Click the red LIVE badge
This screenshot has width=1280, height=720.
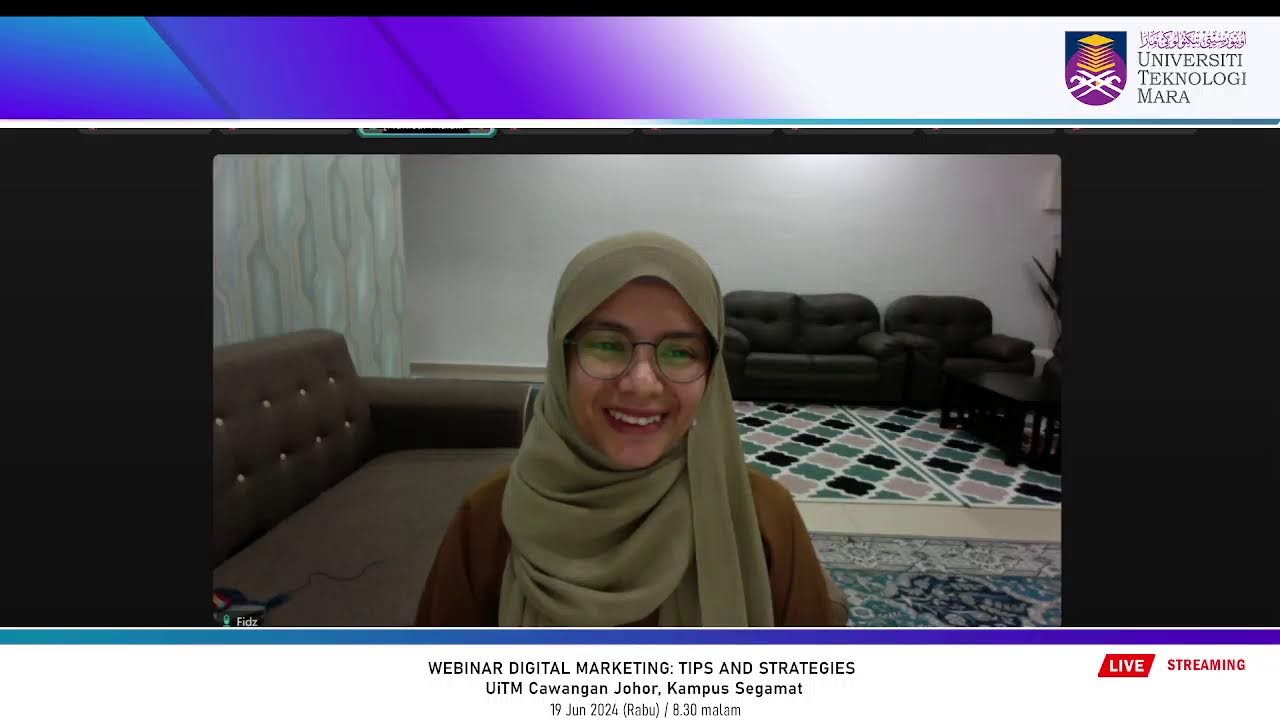[x=1126, y=666]
